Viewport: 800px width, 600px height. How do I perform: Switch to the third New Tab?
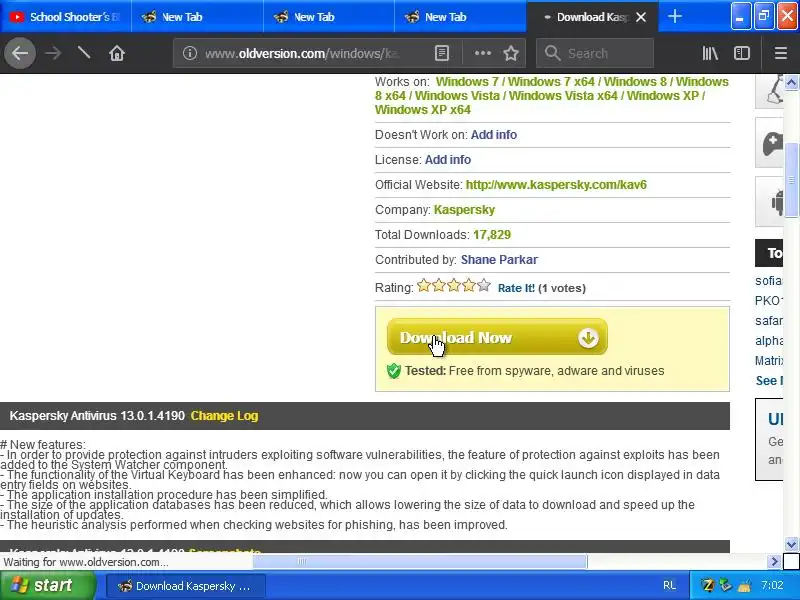click(461, 17)
